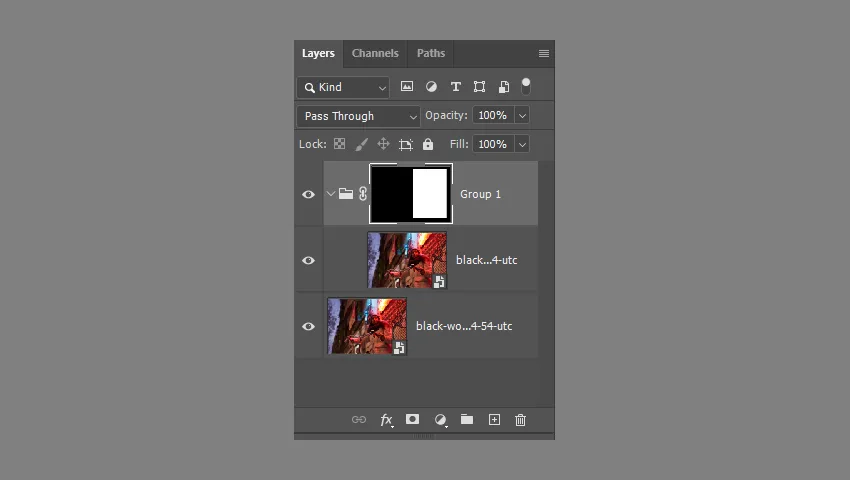Switch to the Channels tab
This screenshot has width=850, height=480.
pos(375,53)
